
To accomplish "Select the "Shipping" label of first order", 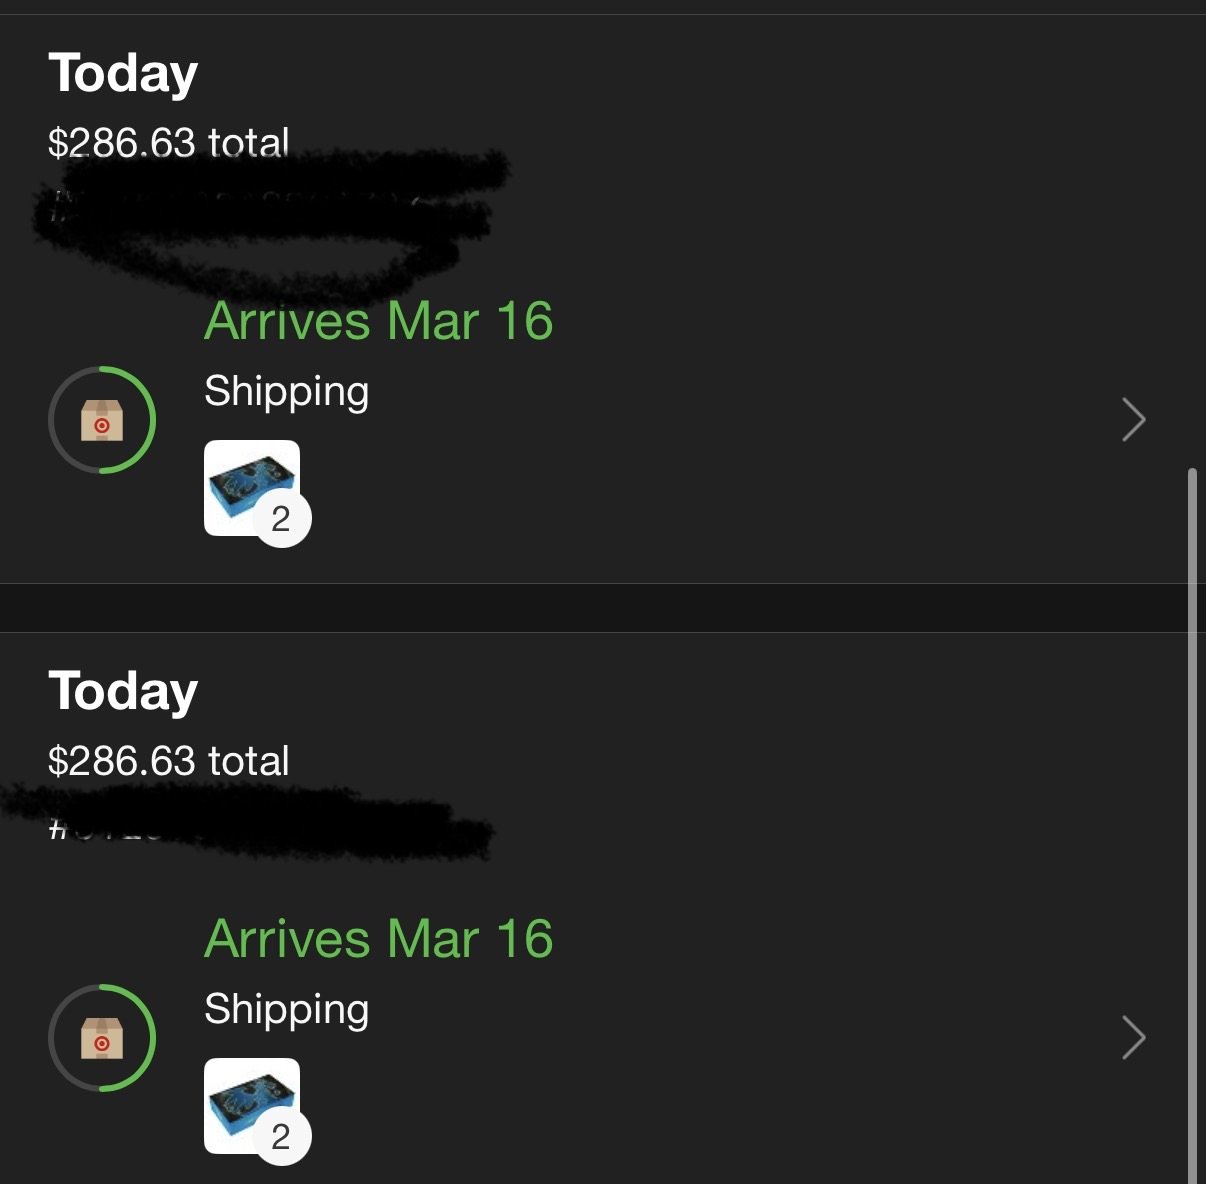I will [x=286, y=392].
